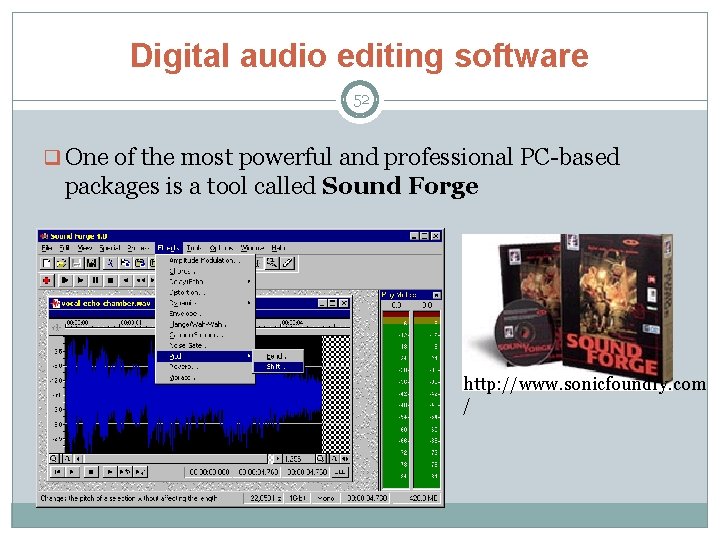Click Rewind in the main transport bar
Image resolution: width=720 pixels, height=540 pixels.
pos(141,280)
